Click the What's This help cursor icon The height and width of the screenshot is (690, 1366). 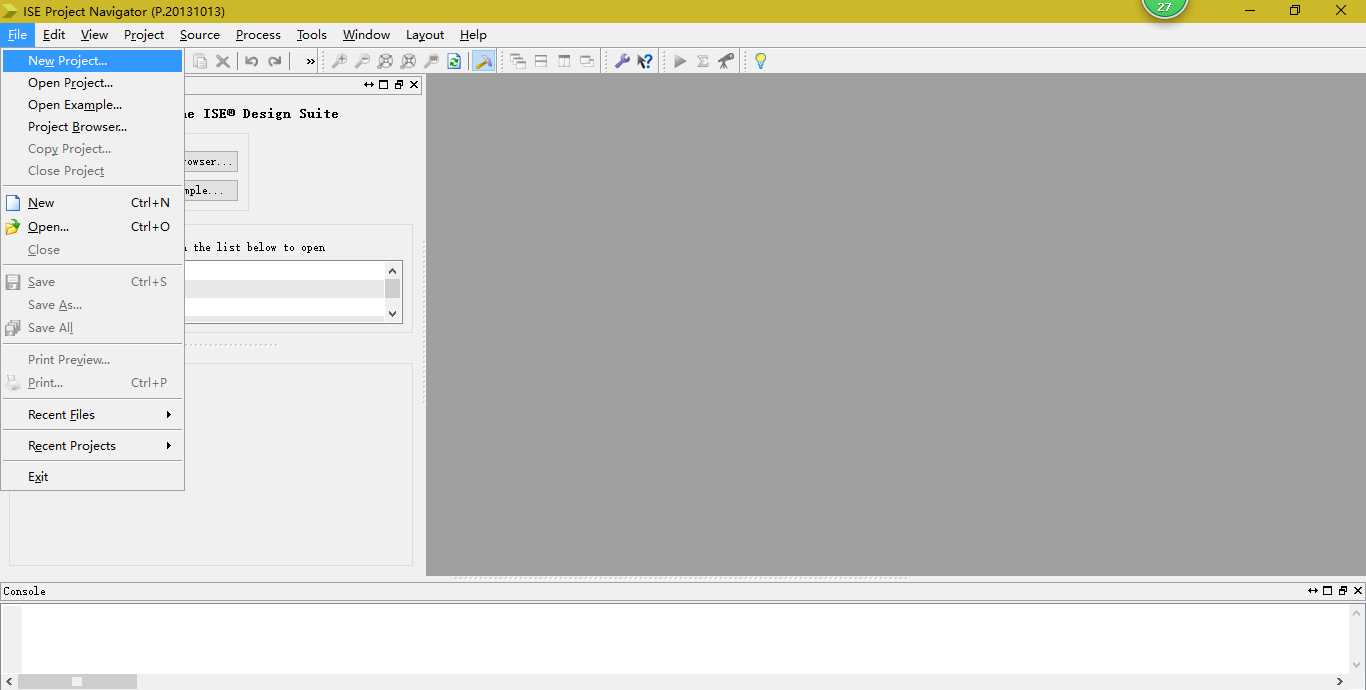point(645,61)
